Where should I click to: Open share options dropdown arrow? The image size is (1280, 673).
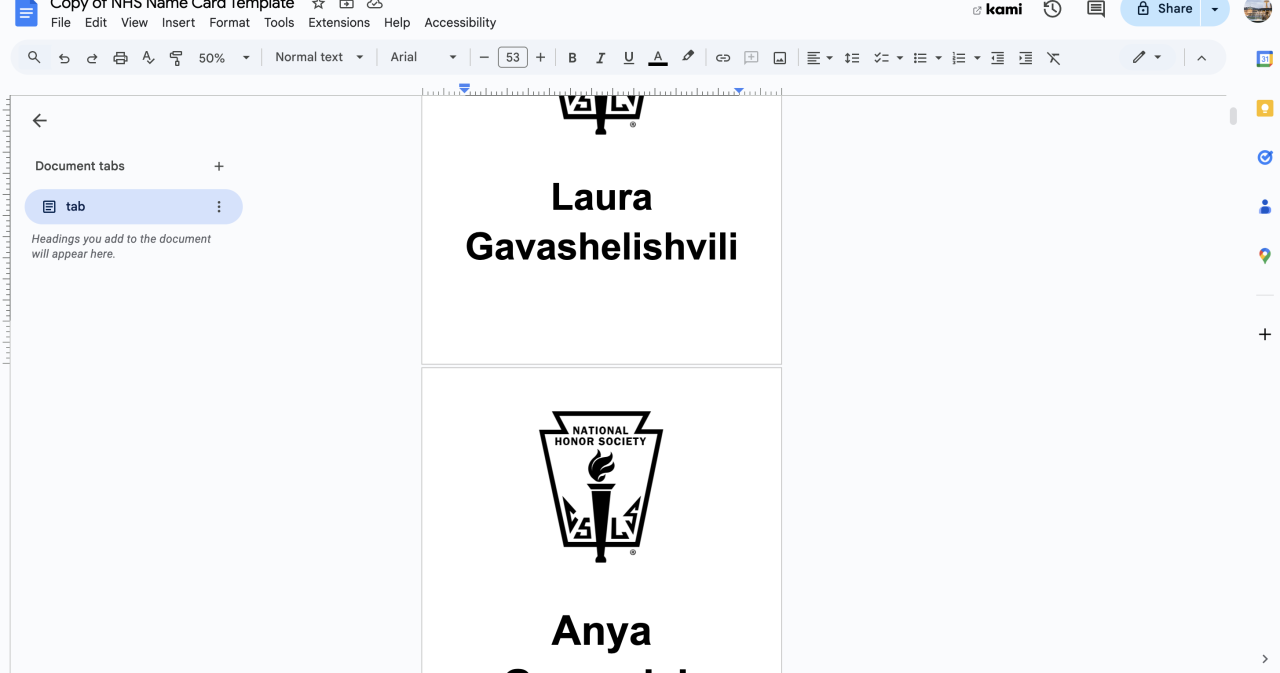click(1215, 9)
